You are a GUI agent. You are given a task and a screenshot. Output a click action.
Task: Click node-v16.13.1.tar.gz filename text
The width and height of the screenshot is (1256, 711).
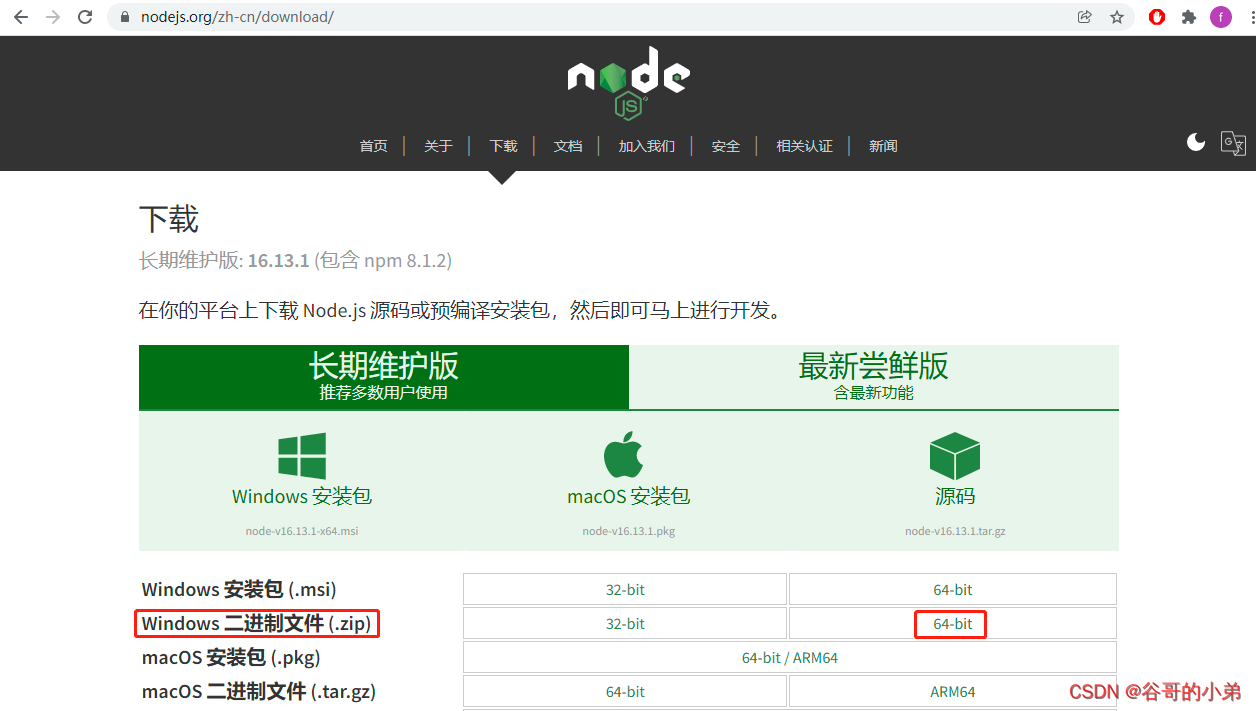(x=955, y=531)
